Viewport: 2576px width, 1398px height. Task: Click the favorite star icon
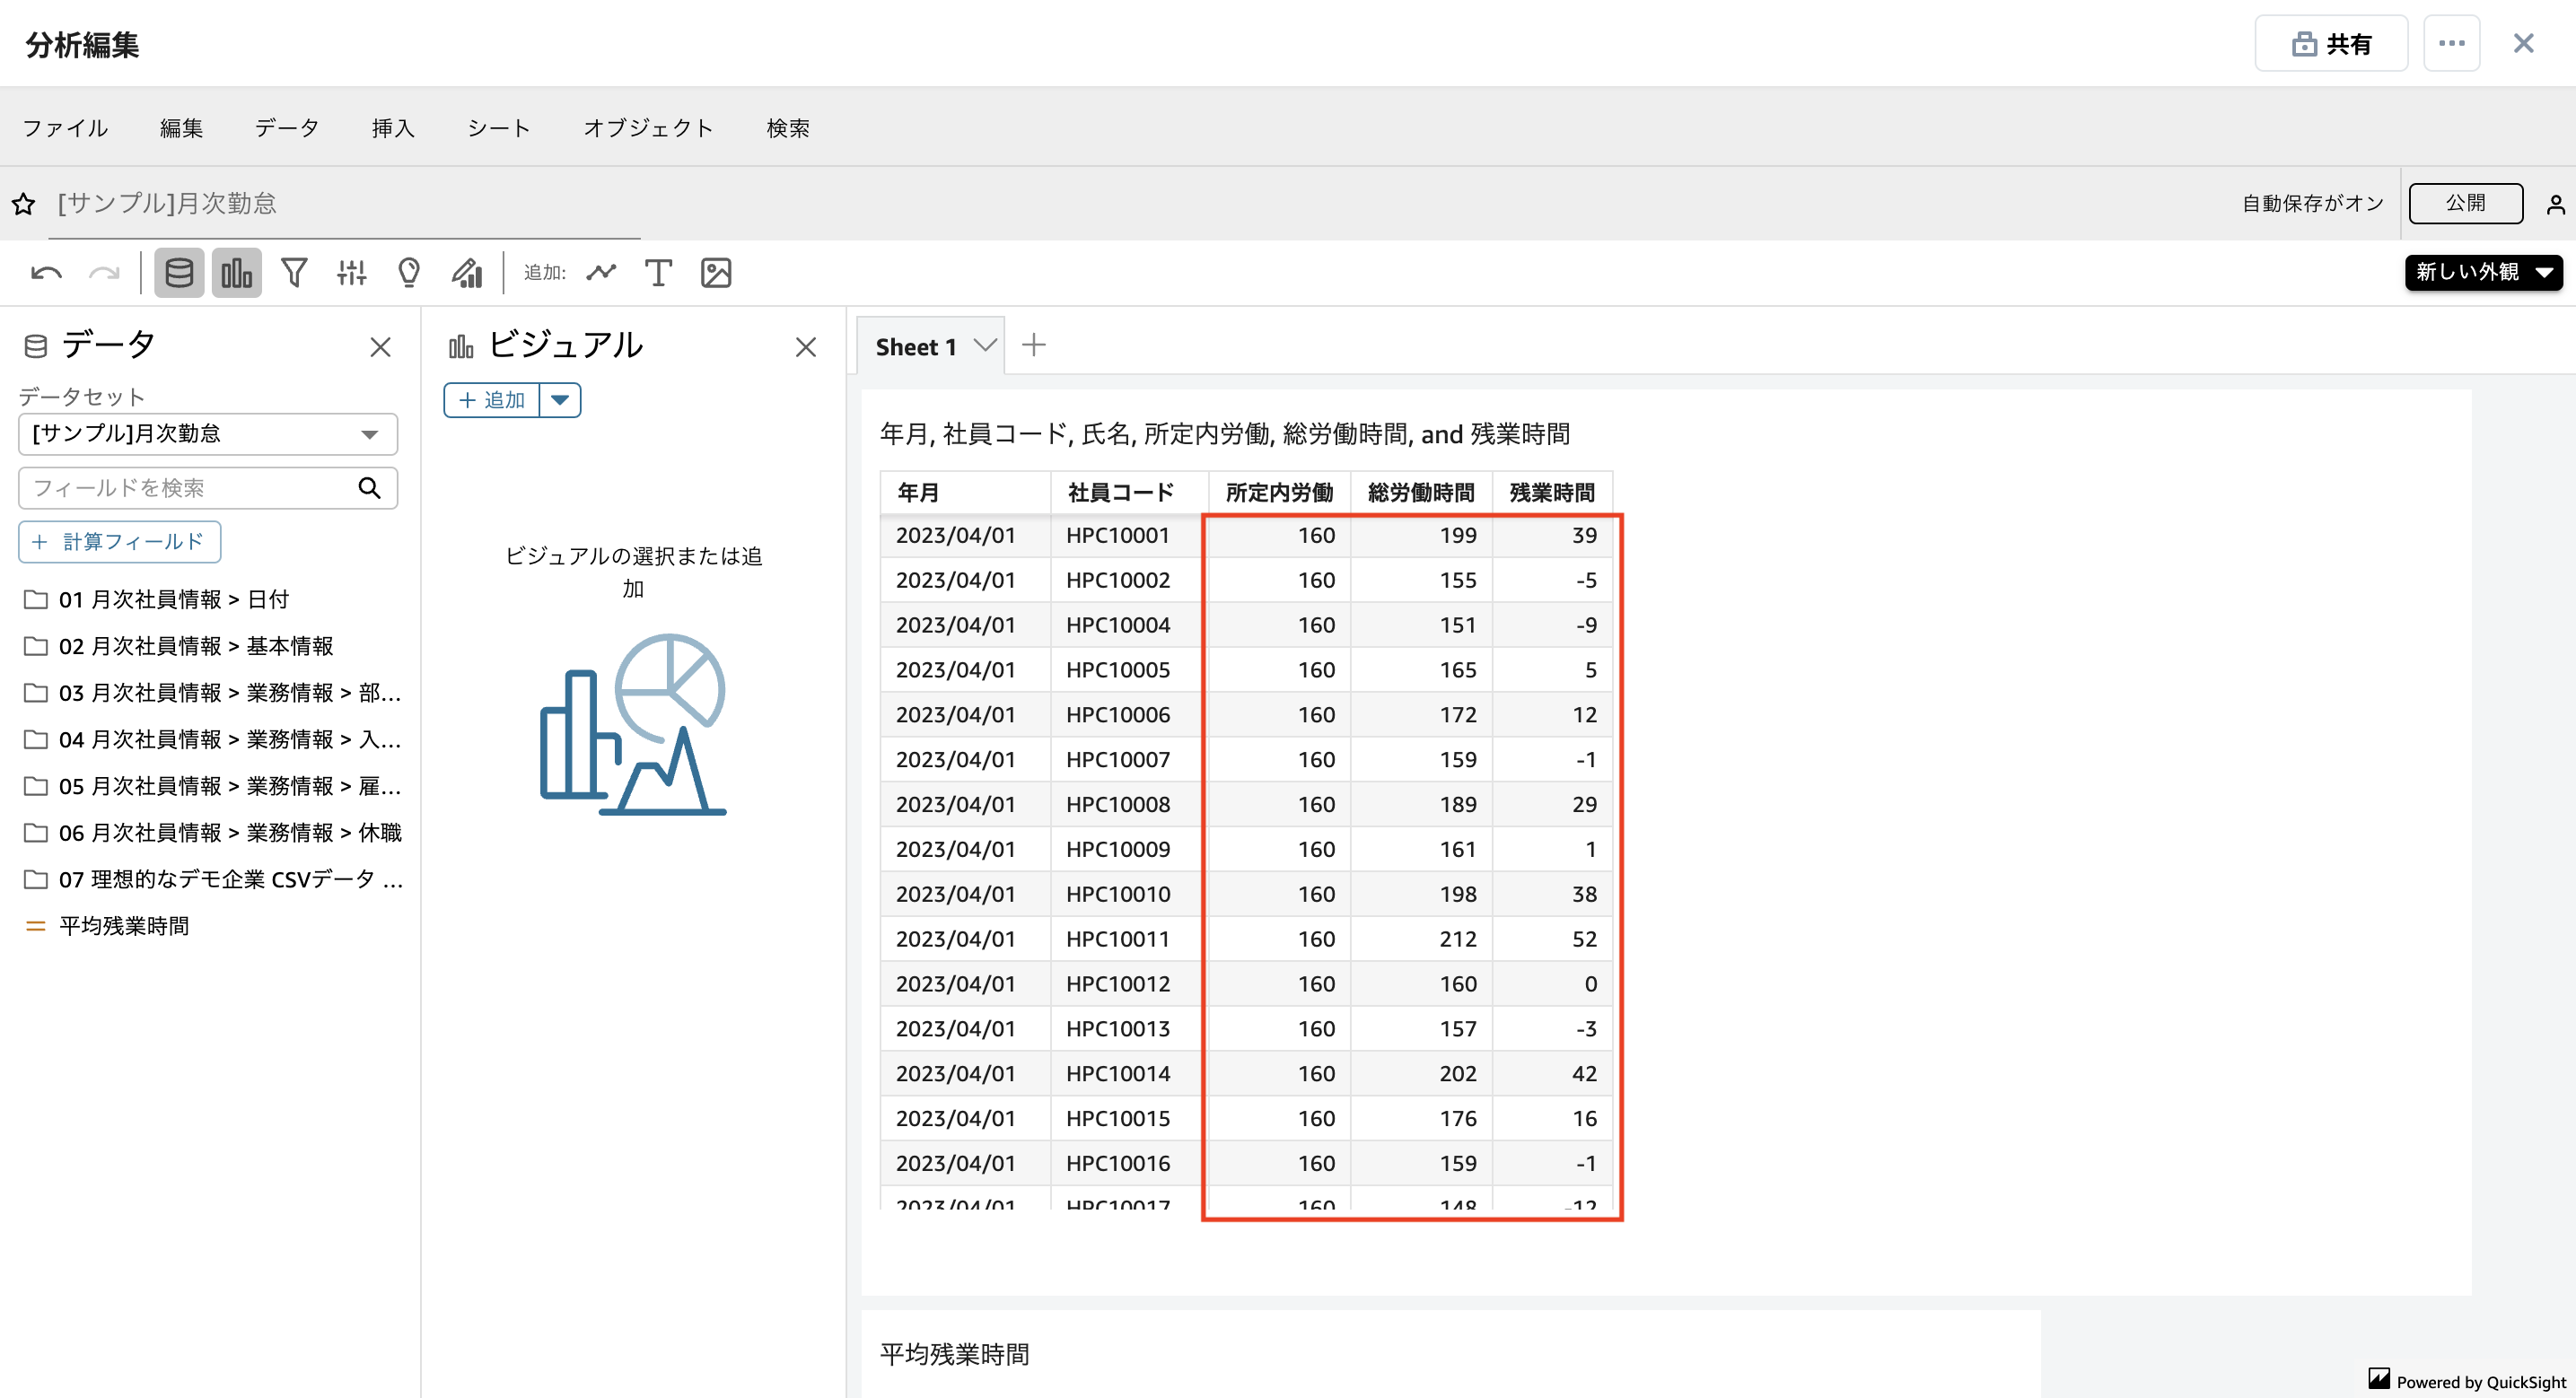click(23, 204)
